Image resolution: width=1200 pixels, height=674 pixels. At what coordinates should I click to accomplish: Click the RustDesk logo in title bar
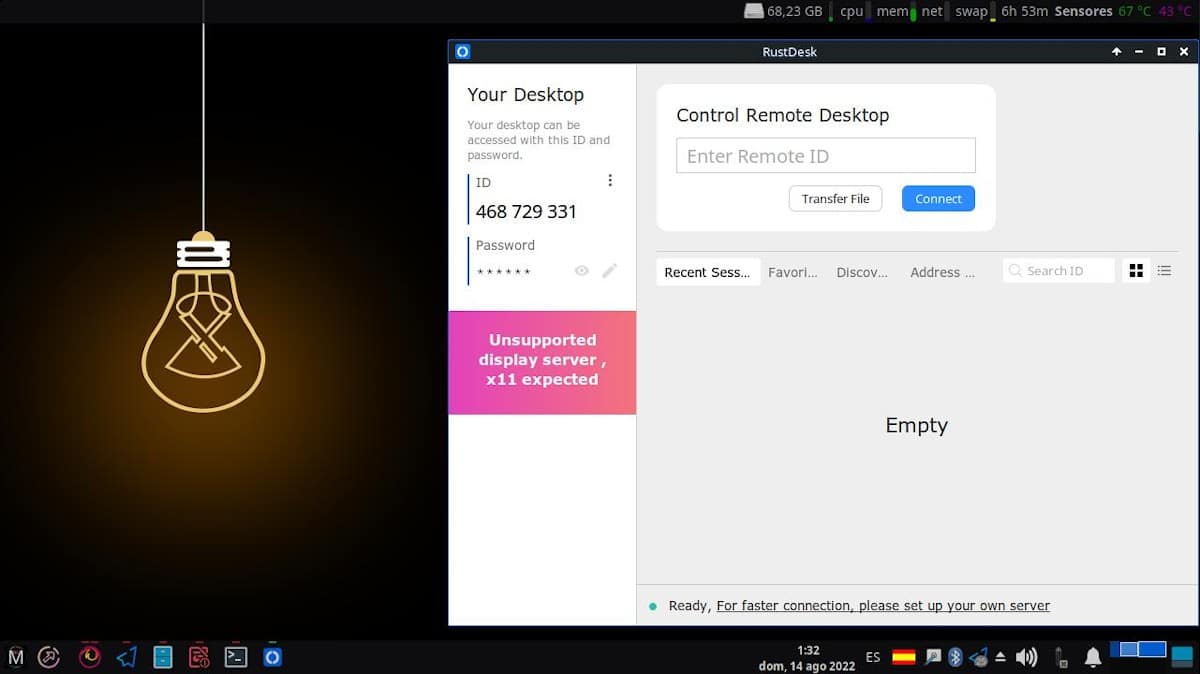tap(462, 52)
